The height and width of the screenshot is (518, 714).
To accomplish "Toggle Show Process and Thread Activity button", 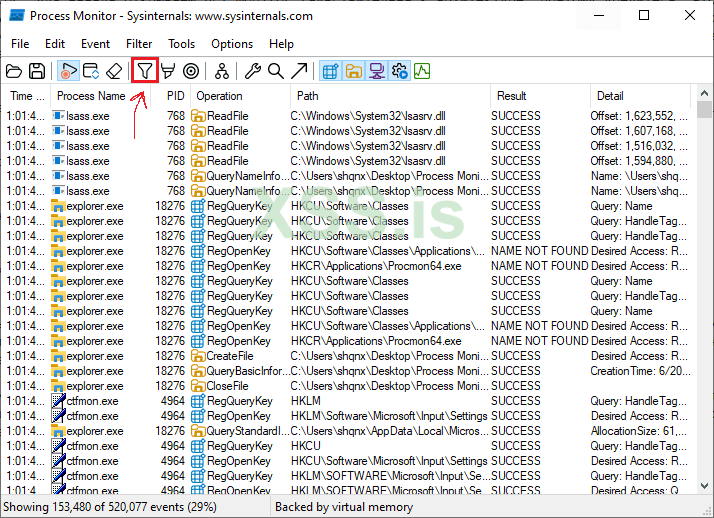I will (400, 71).
